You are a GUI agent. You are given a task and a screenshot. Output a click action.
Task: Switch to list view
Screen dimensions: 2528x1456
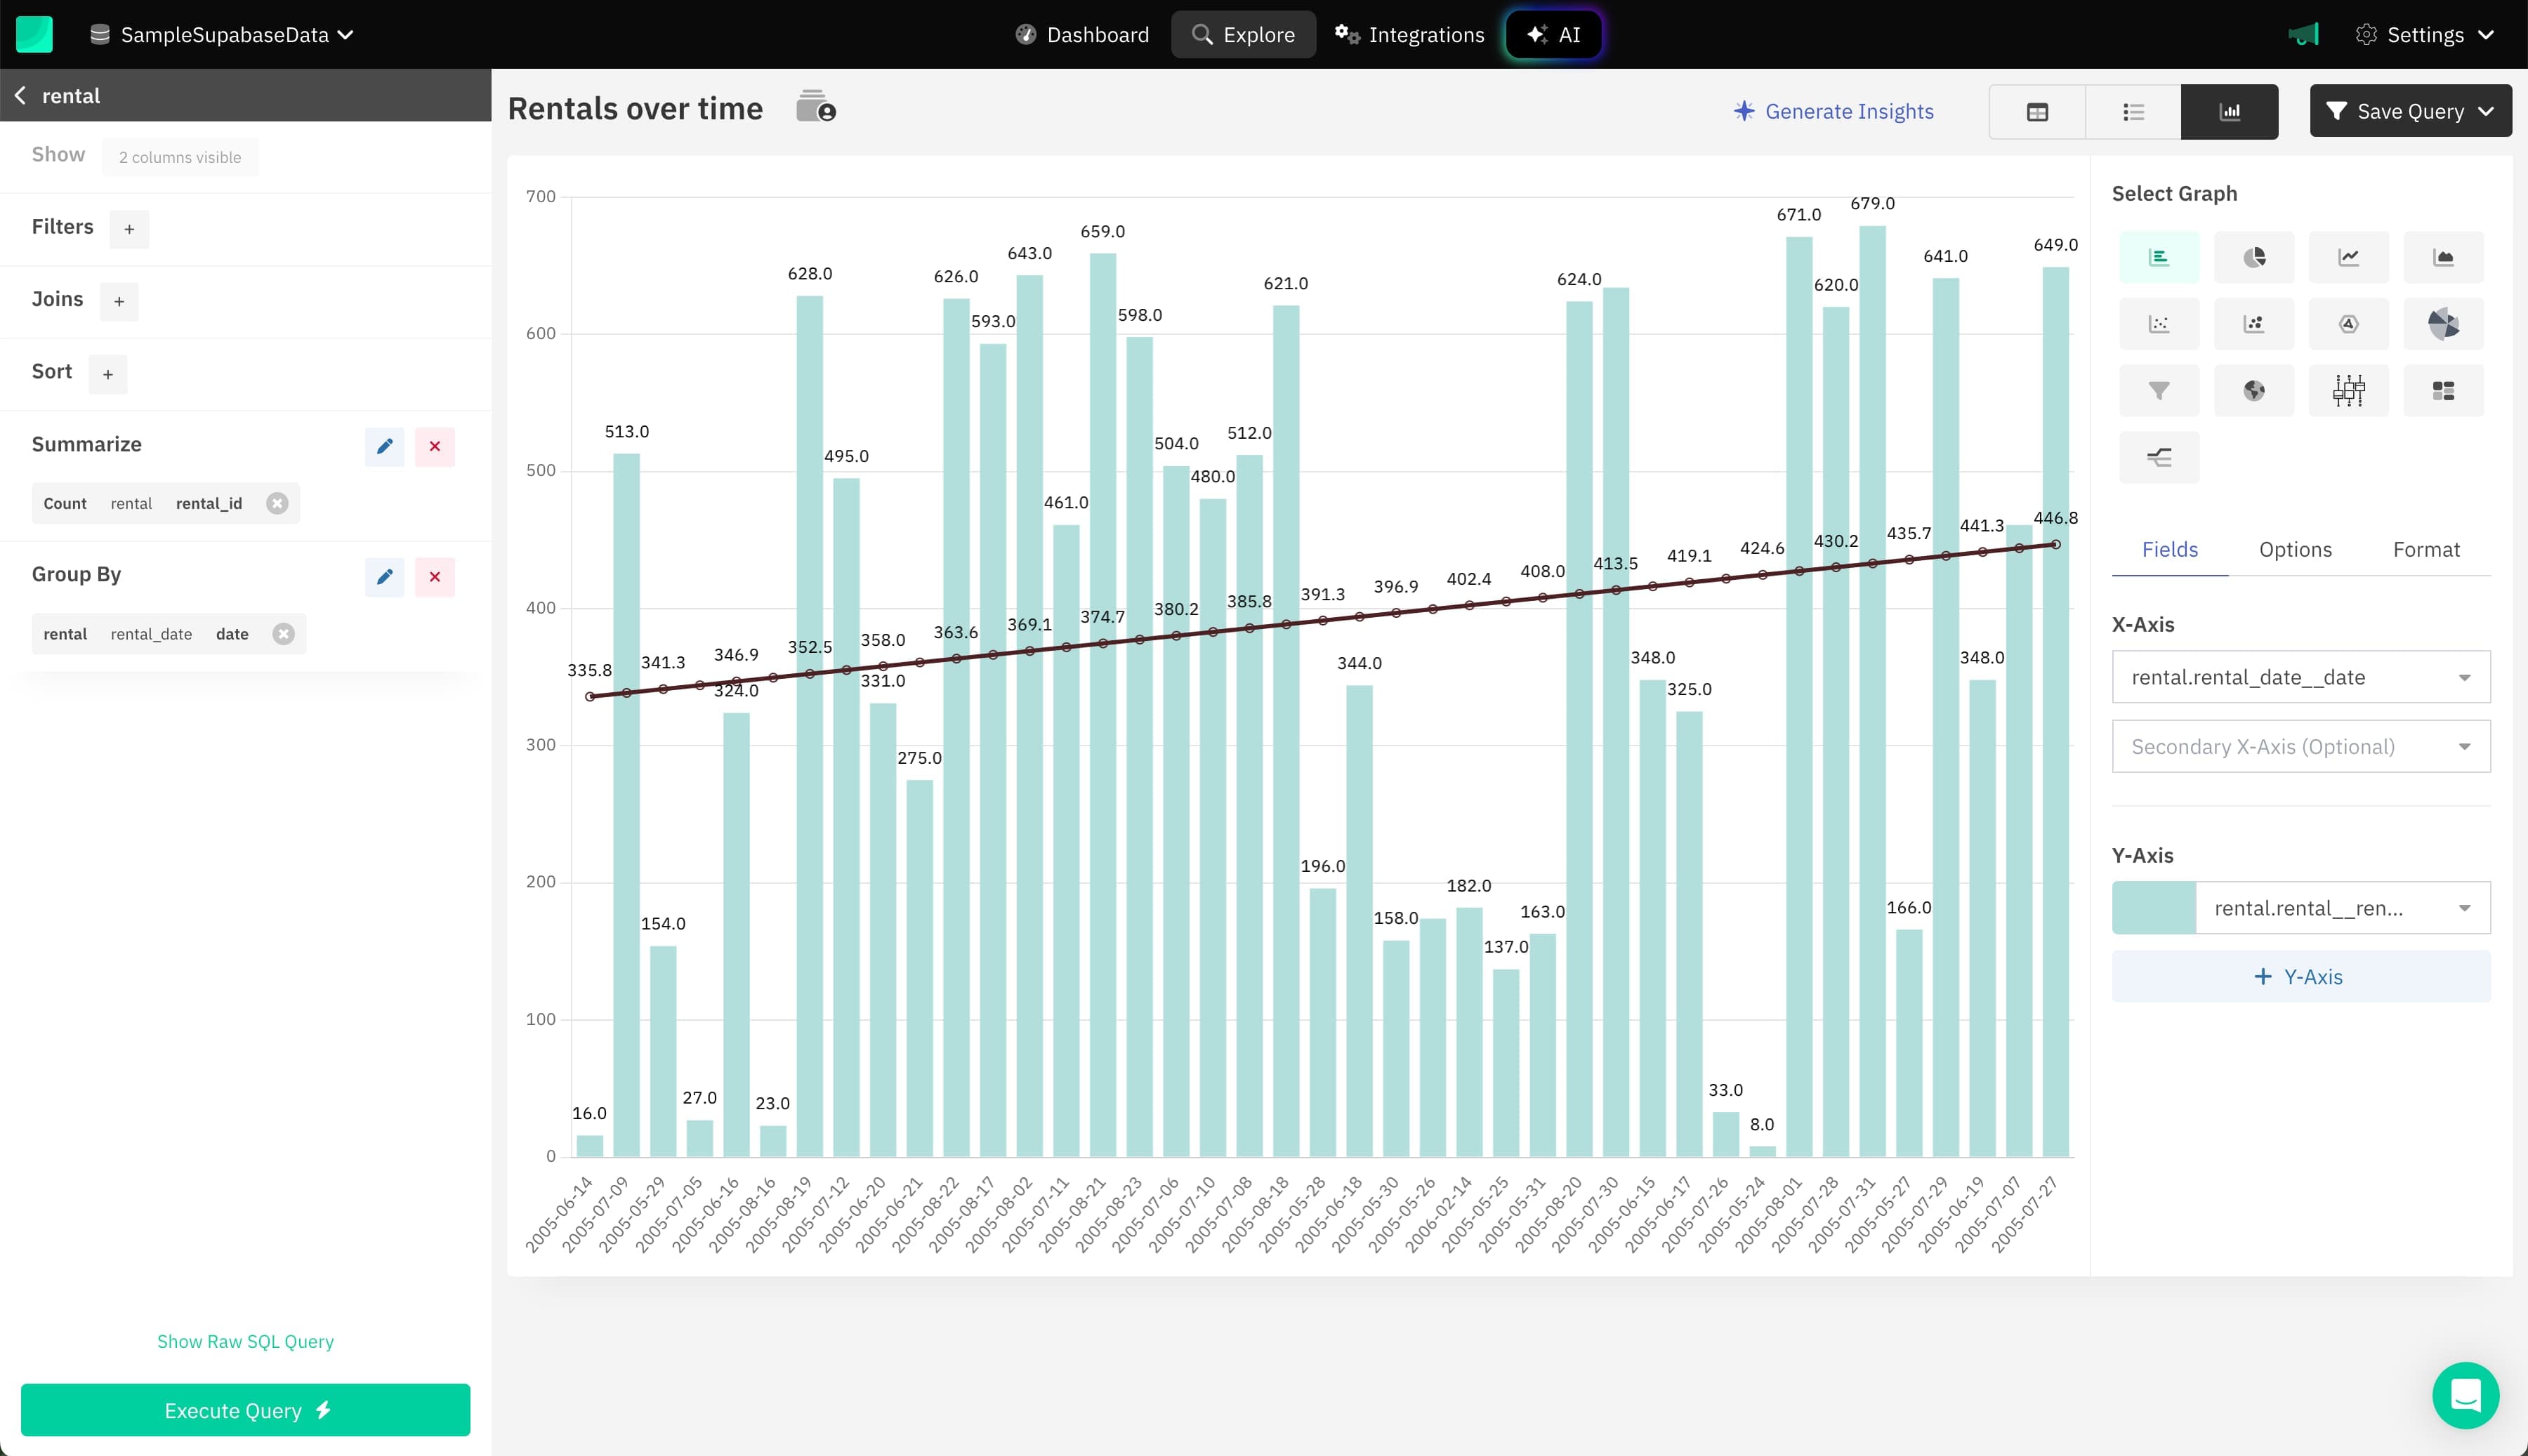click(2133, 112)
